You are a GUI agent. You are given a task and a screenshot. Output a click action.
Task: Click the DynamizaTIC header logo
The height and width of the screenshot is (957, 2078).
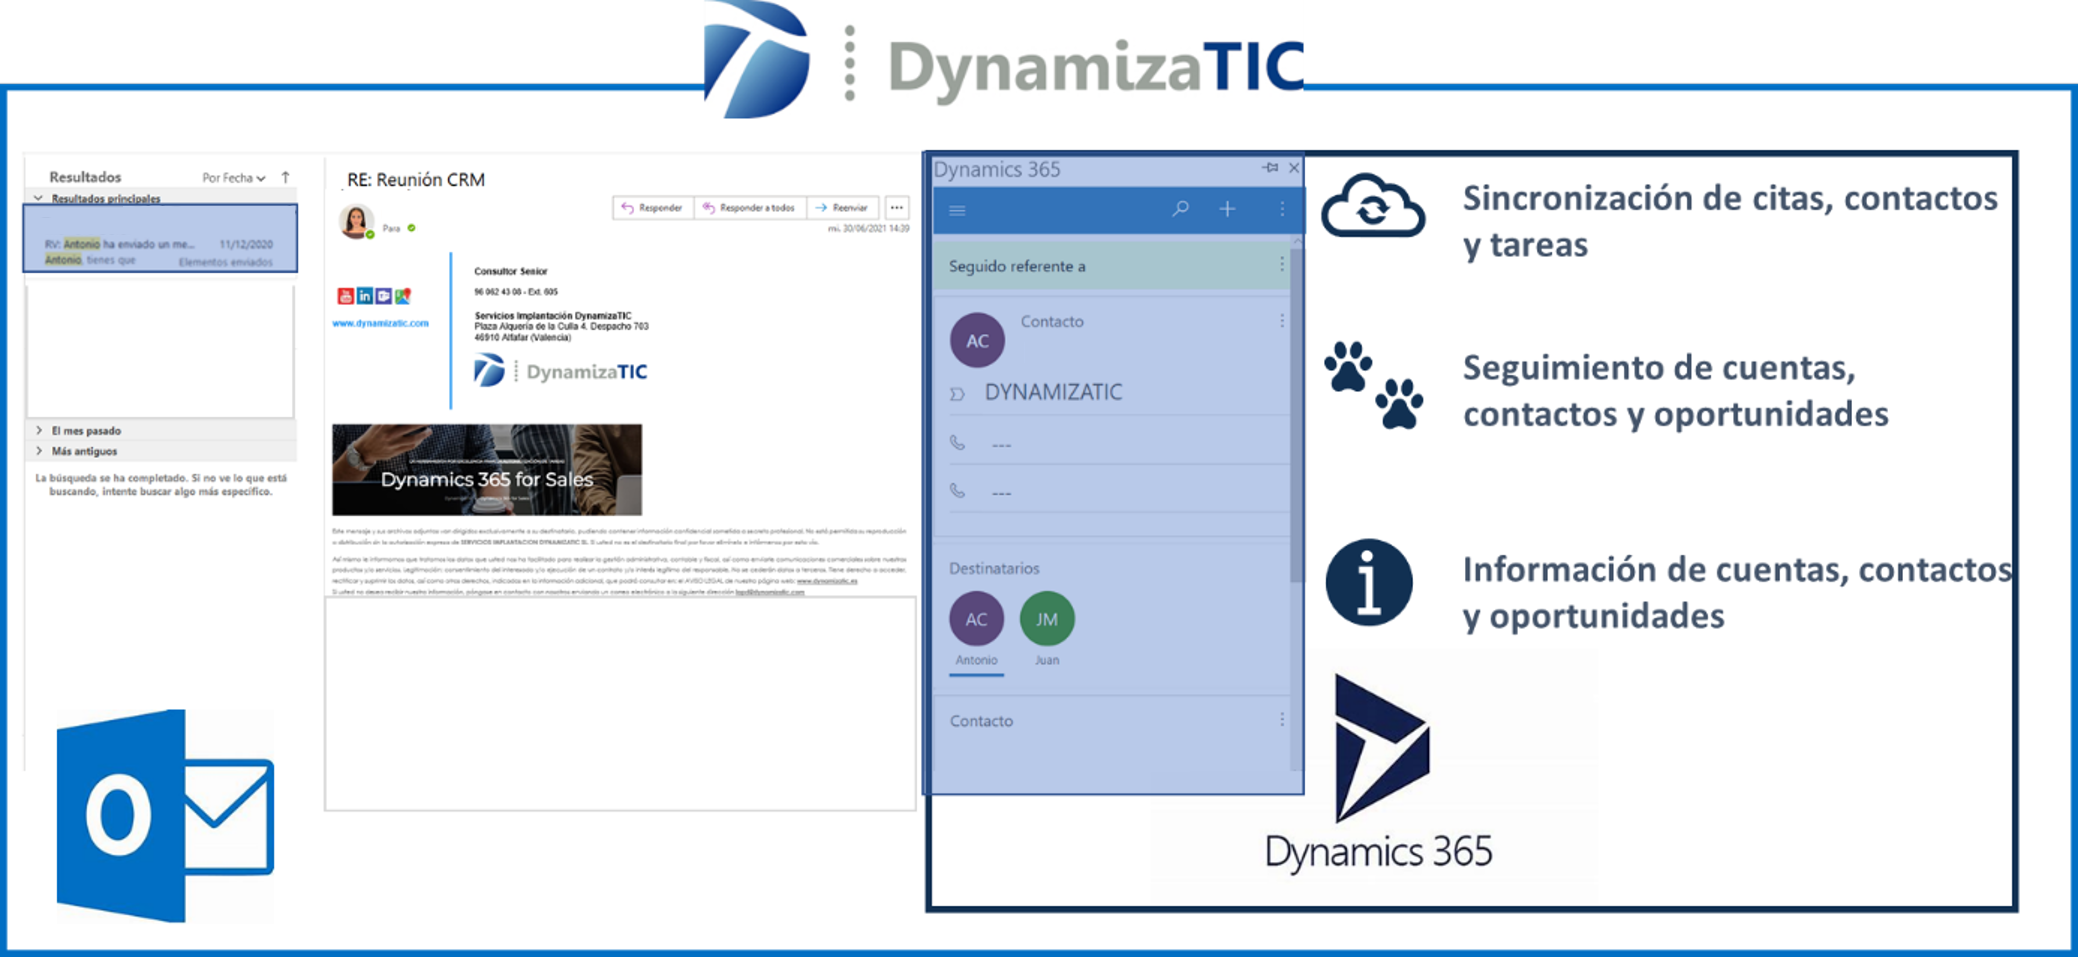[x=1005, y=60]
